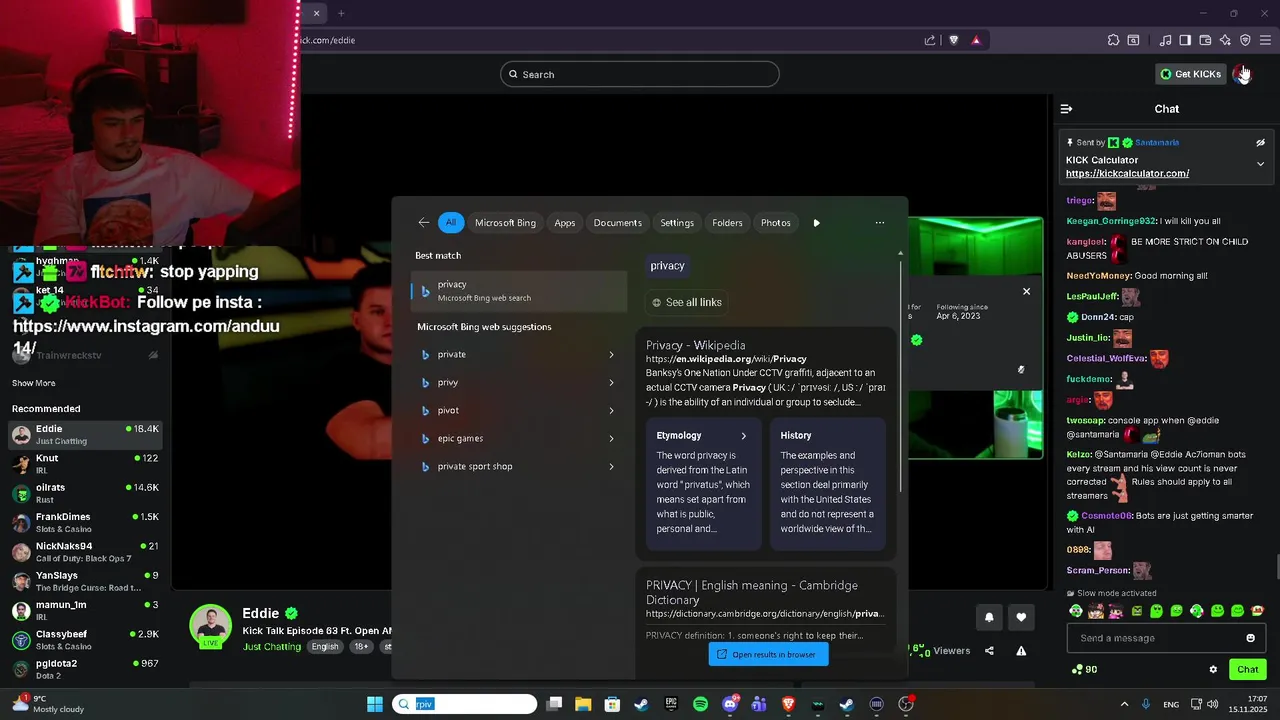Click Open results in browser button
The image size is (1280, 720).
(x=769, y=654)
